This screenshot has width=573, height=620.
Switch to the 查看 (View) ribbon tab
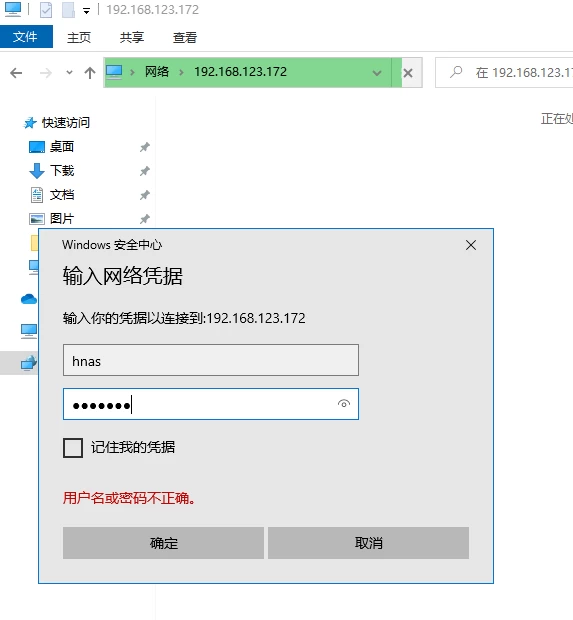[x=185, y=38]
